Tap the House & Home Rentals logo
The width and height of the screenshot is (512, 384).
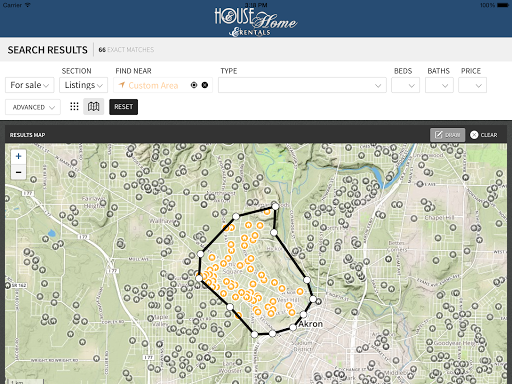pyautogui.click(x=256, y=22)
